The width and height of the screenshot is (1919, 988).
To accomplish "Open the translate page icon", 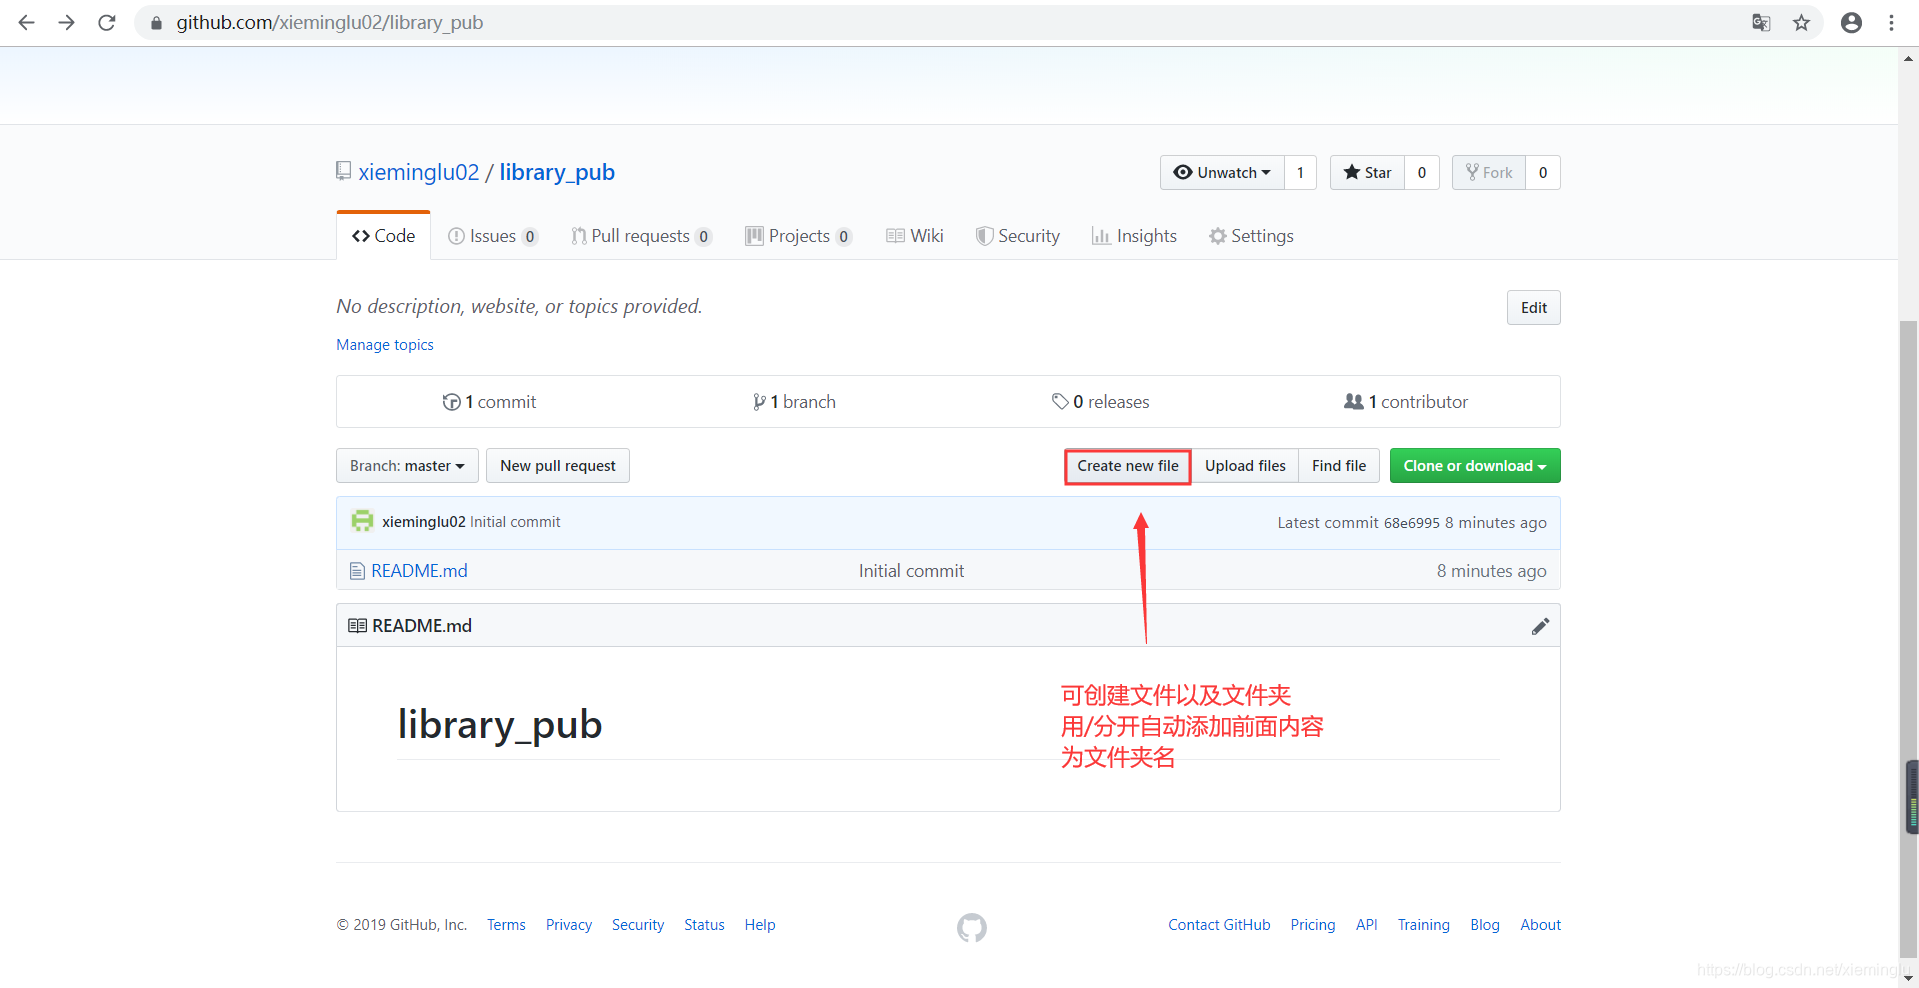I will 1762,22.
